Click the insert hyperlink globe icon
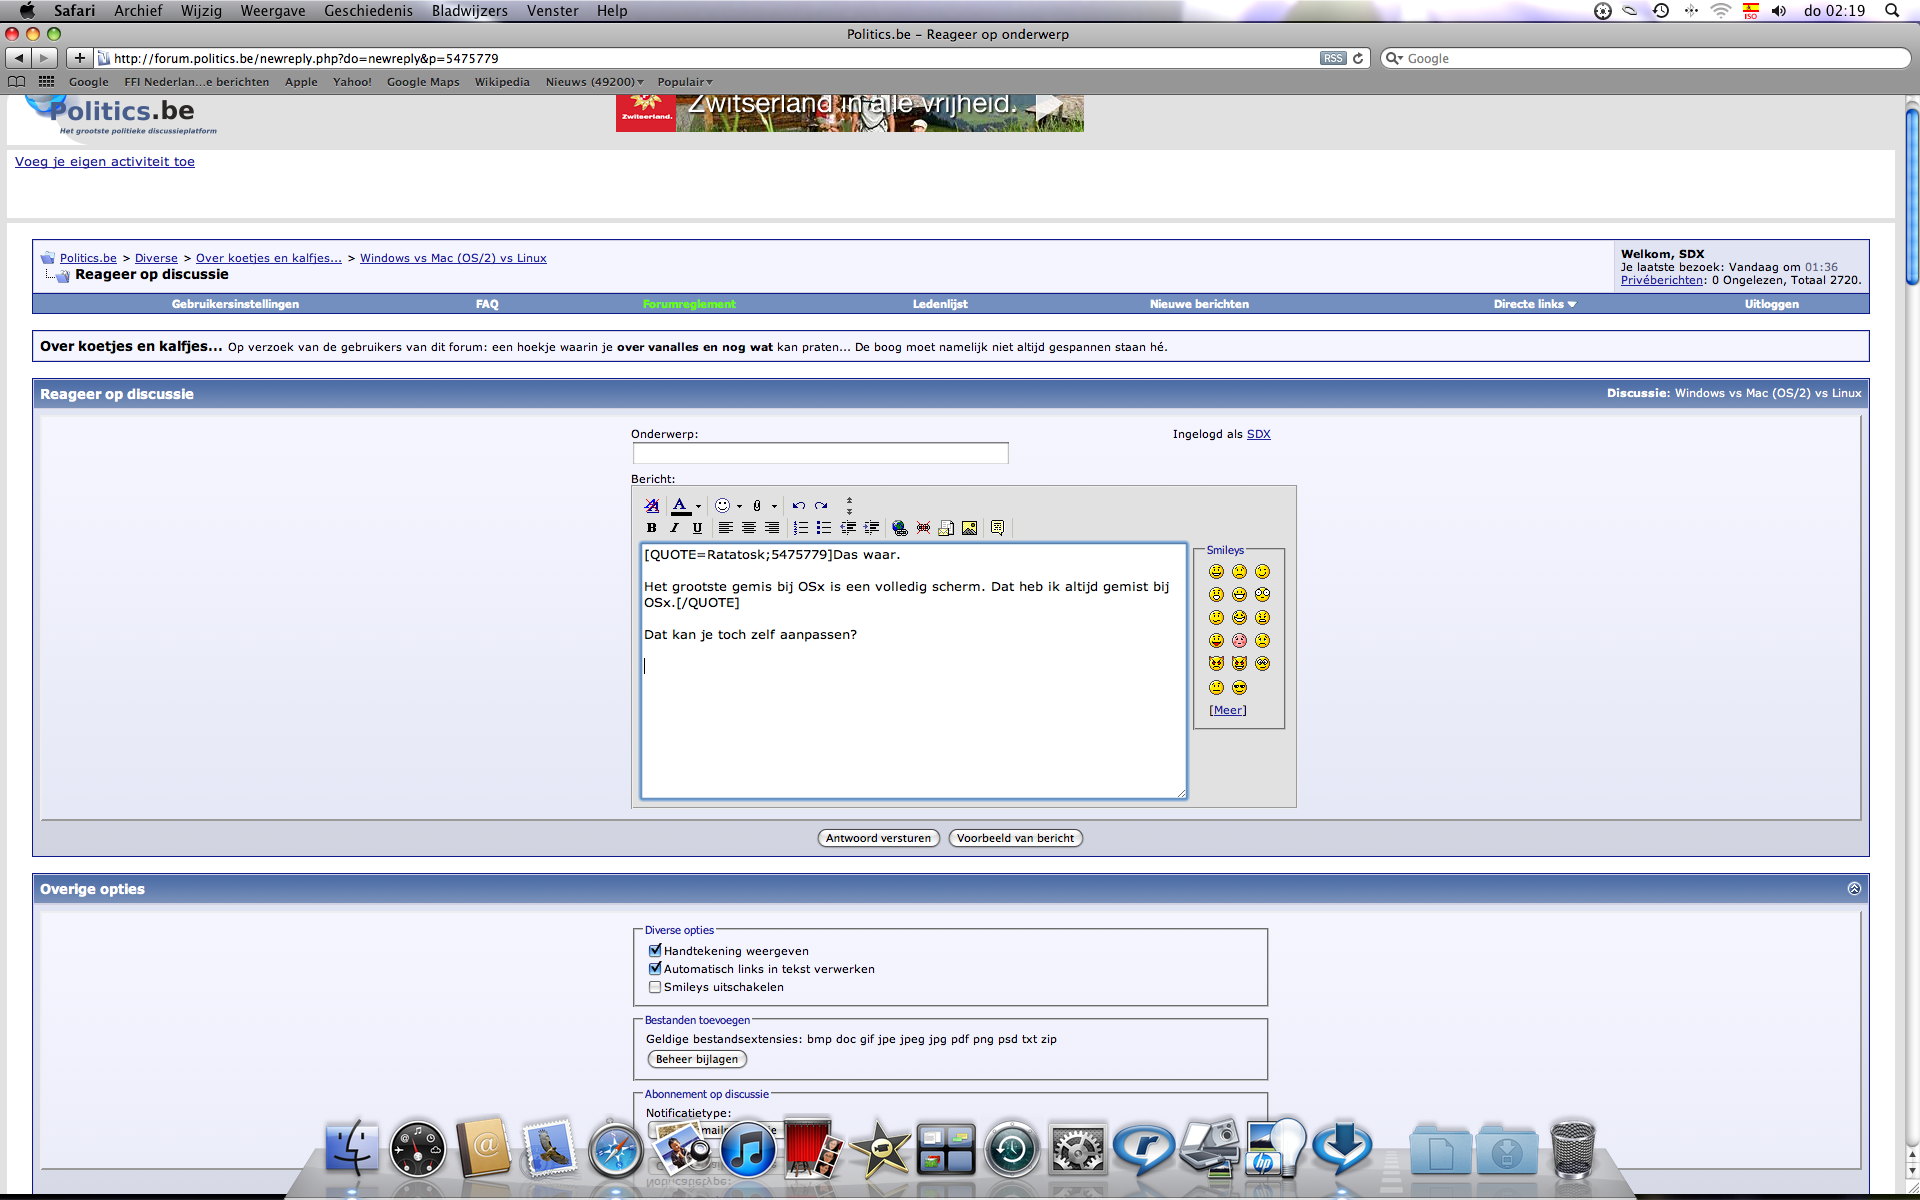The image size is (1920, 1200). [899, 528]
